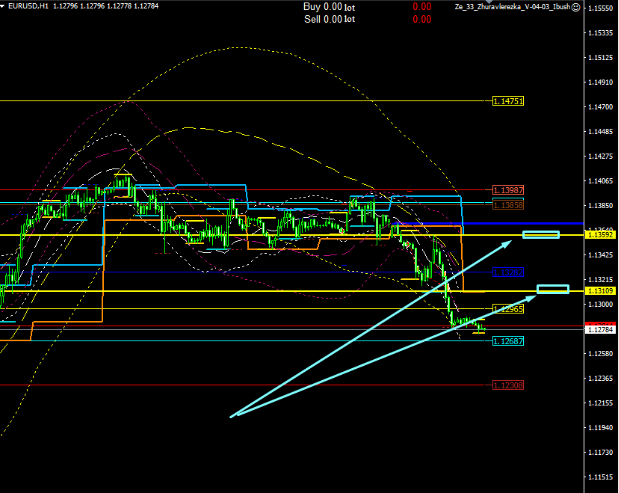Image resolution: width=619 pixels, height=493 pixels.
Task: Click the Buy 0.00 lot text
Action: [330, 6]
